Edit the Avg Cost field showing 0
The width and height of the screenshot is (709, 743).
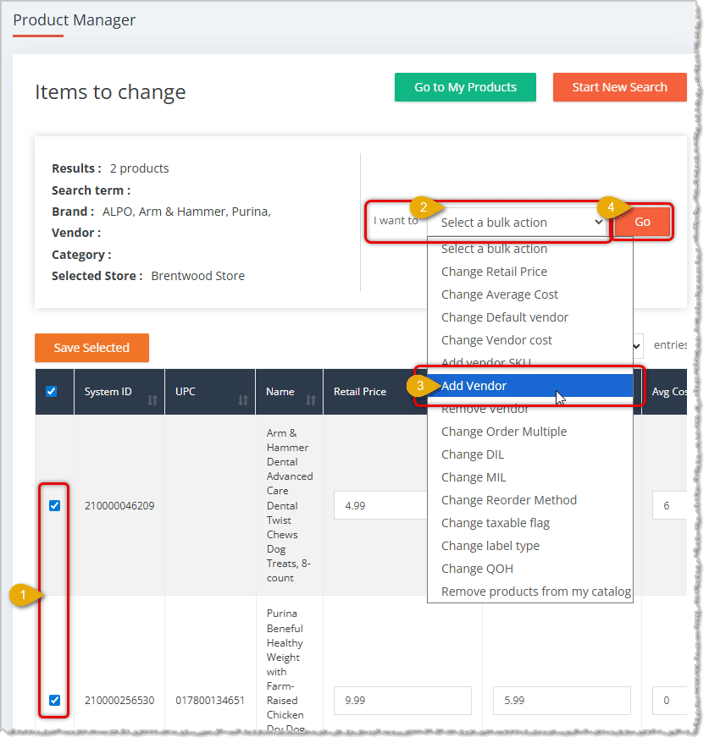pyautogui.click(x=669, y=700)
